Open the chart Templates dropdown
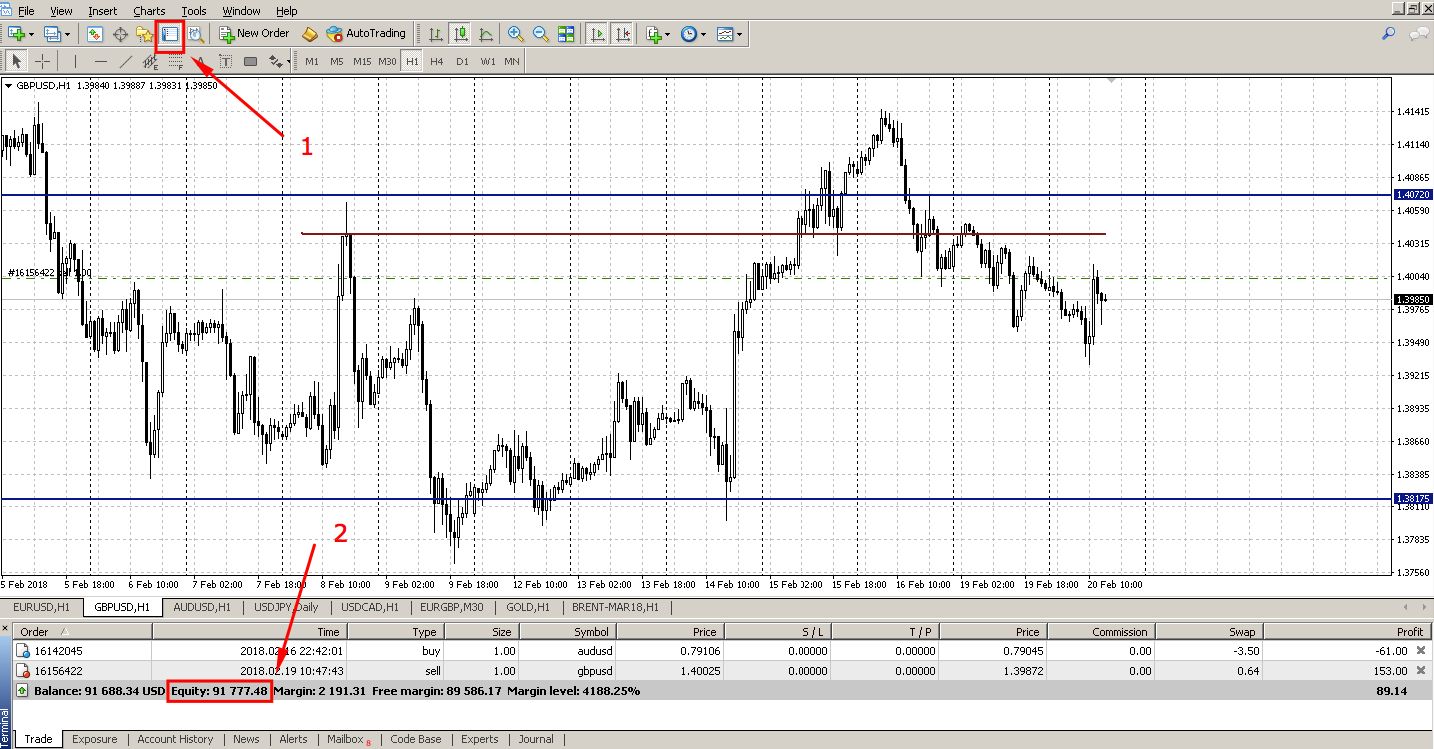 (x=727, y=33)
